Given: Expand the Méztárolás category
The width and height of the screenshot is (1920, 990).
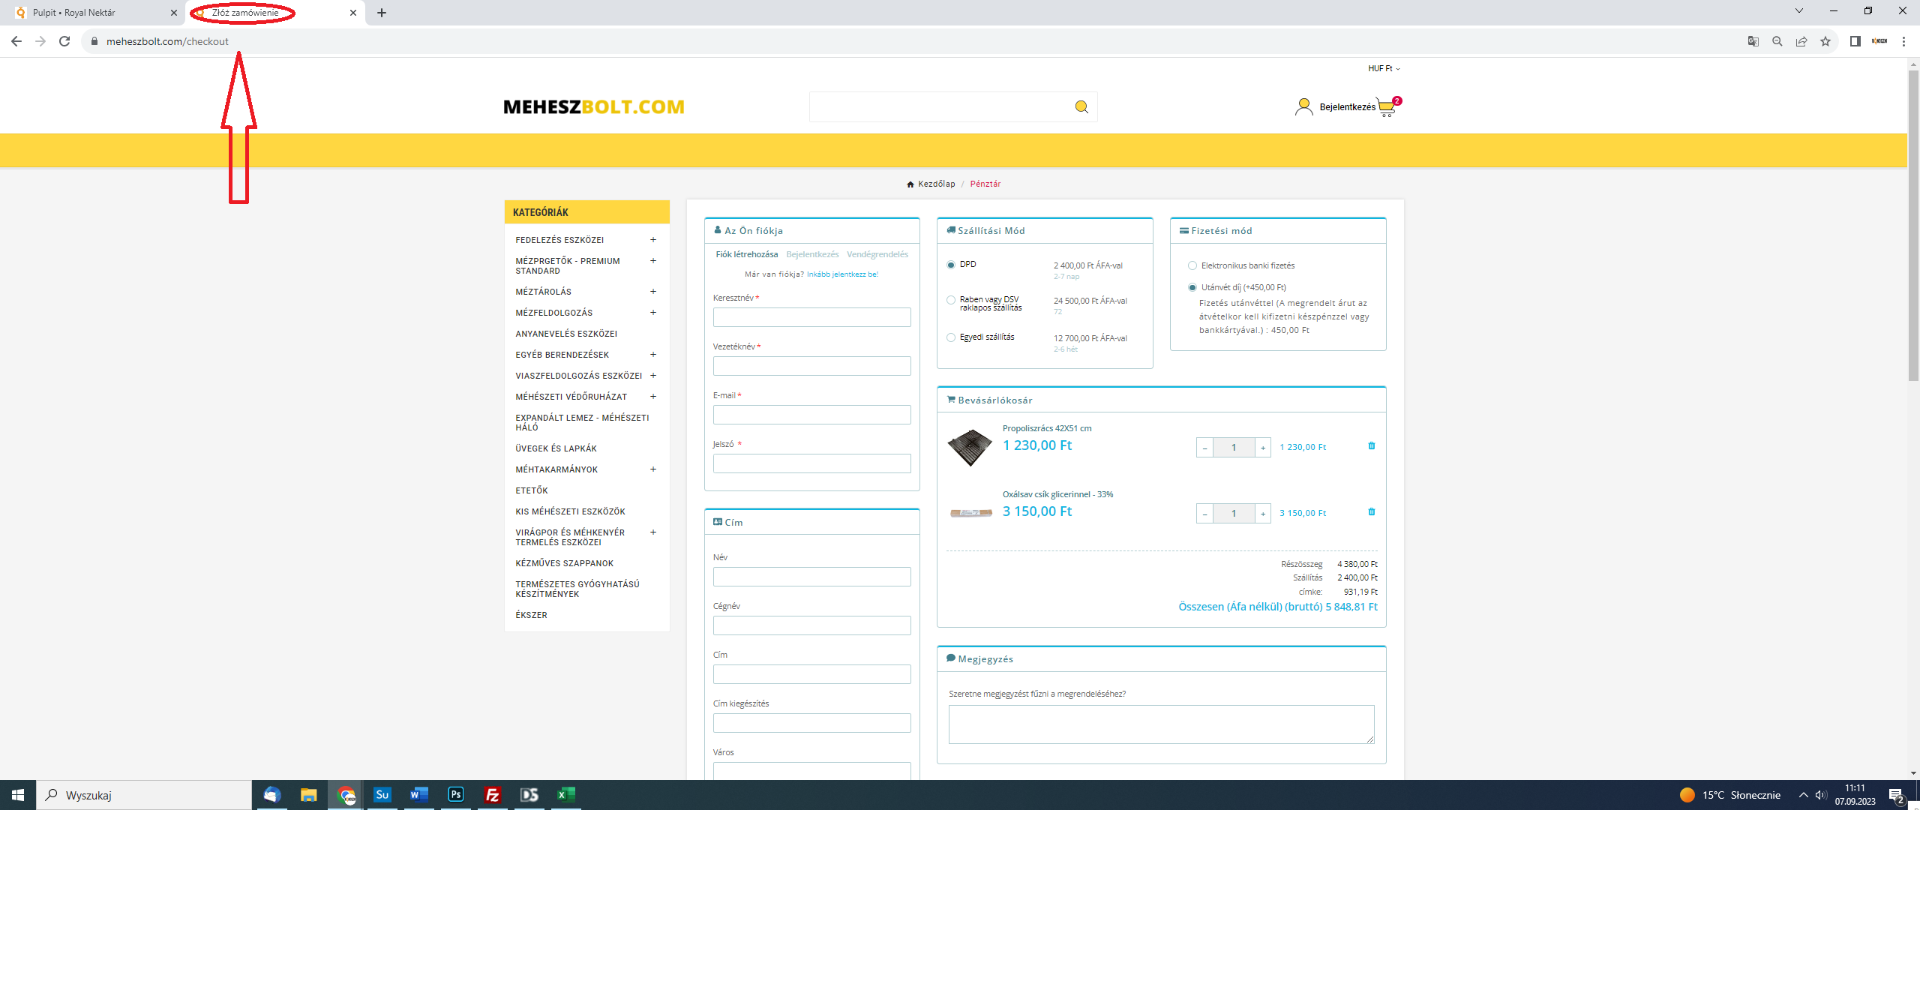Looking at the screenshot, I should [x=653, y=292].
